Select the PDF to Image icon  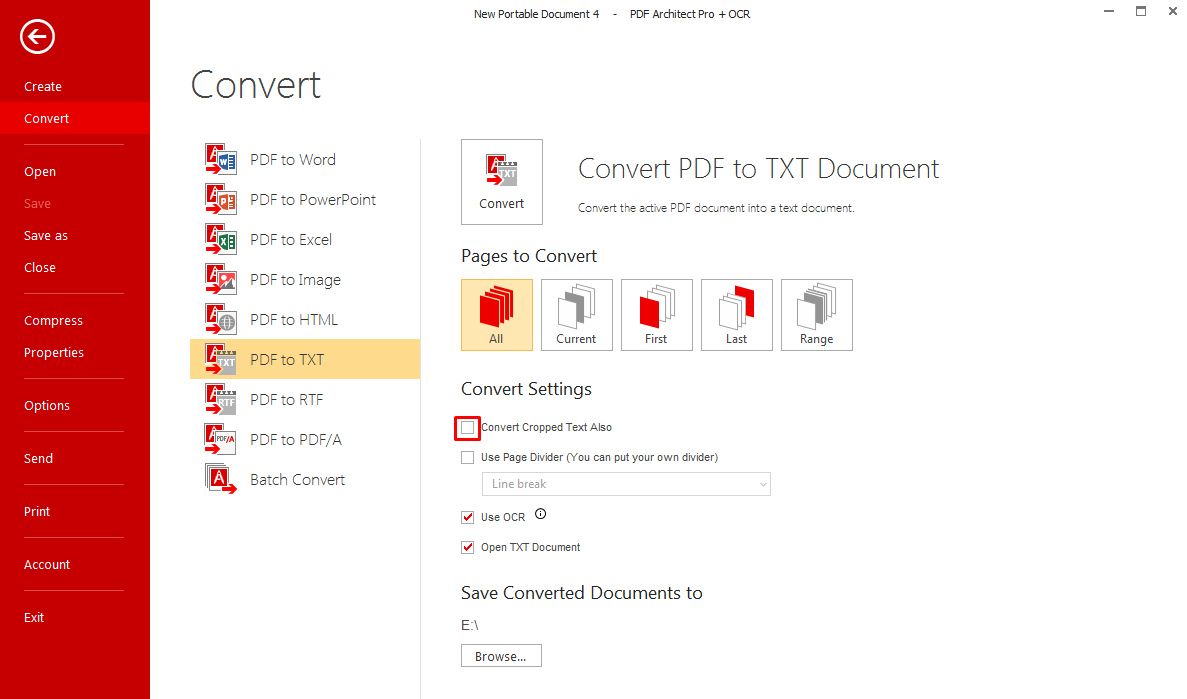coord(221,279)
